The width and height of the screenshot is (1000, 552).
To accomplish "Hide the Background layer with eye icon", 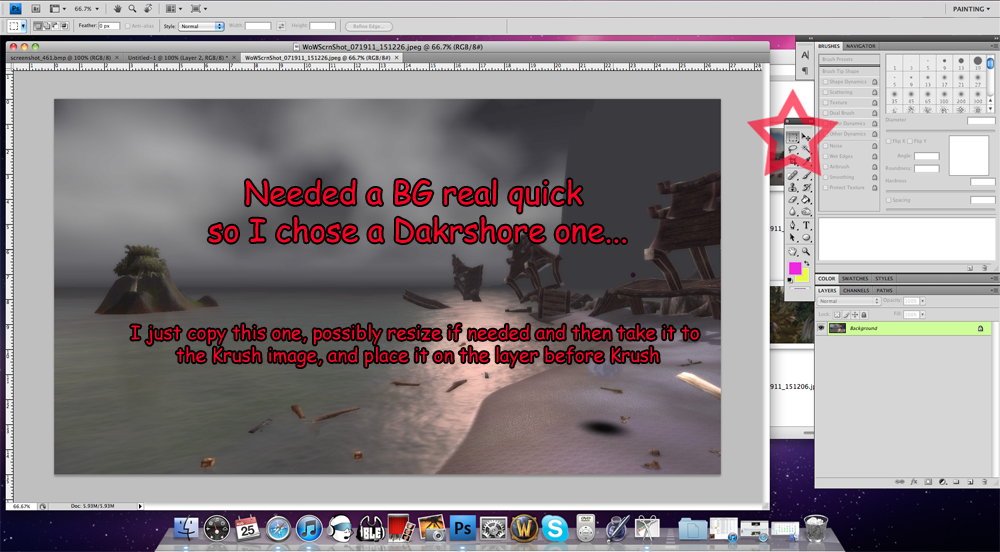I will tap(822, 328).
